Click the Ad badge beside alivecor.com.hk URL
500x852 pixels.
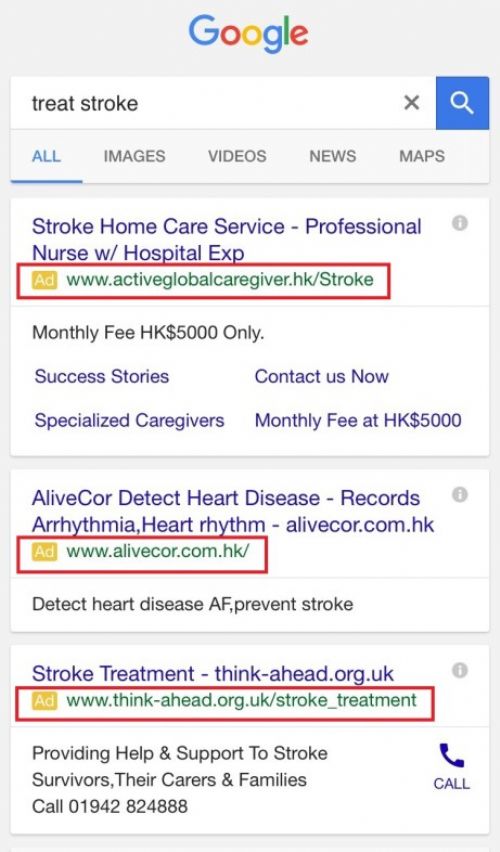[44, 552]
